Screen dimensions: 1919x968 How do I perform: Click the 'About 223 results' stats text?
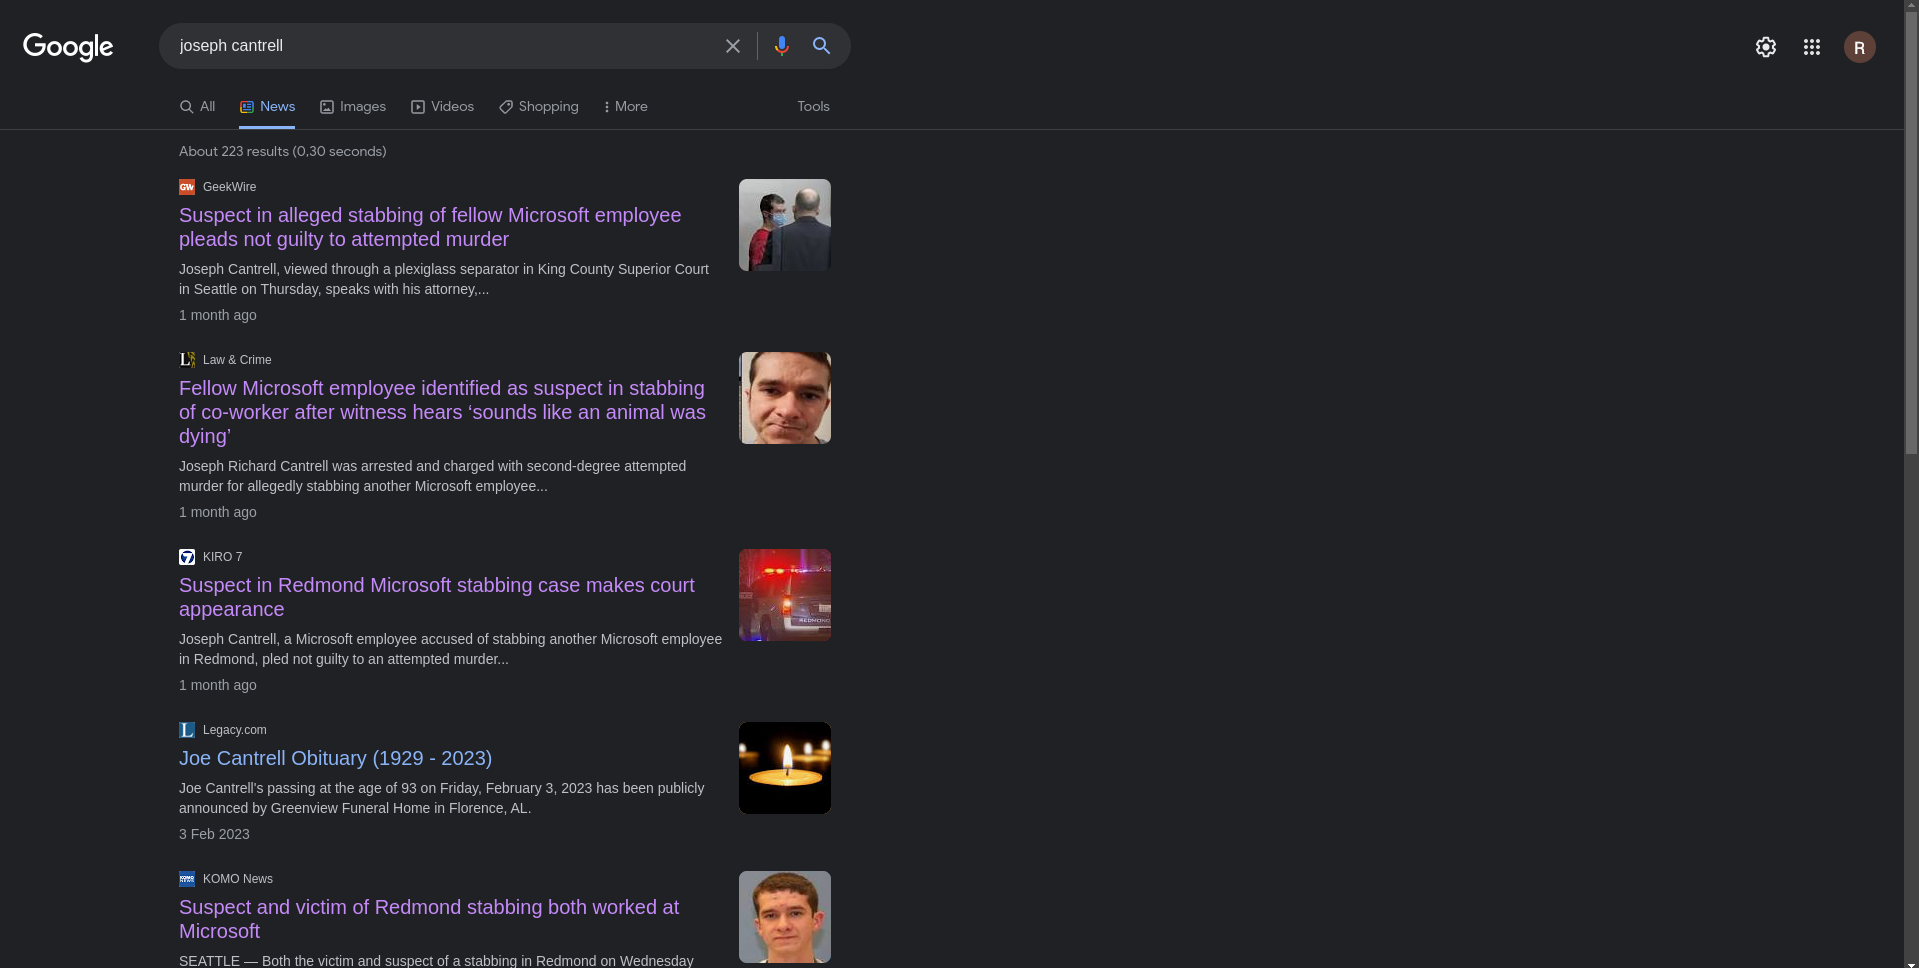(x=282, y=151)
